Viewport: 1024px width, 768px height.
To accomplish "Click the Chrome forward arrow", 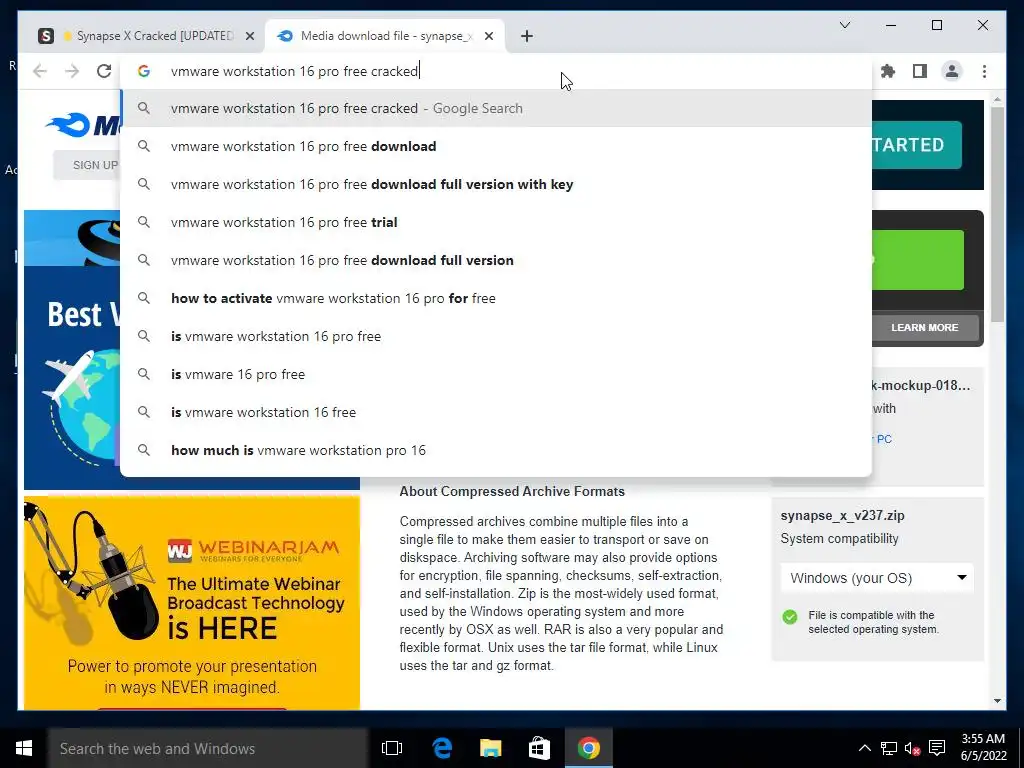I will pyautogui.click(x=72, y=71).
